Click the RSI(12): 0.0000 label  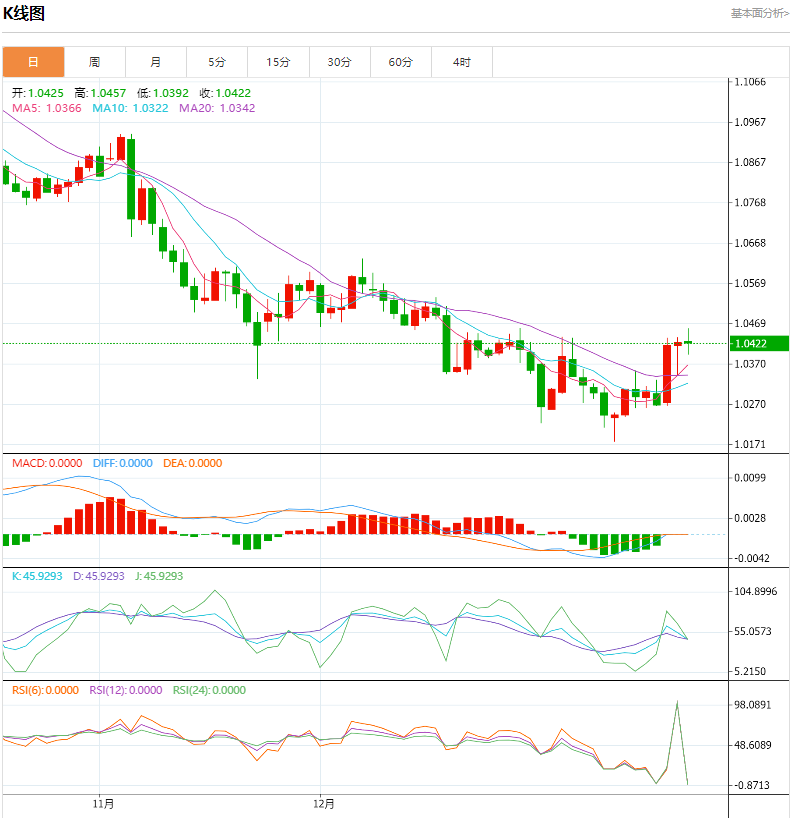pos(126,690)
